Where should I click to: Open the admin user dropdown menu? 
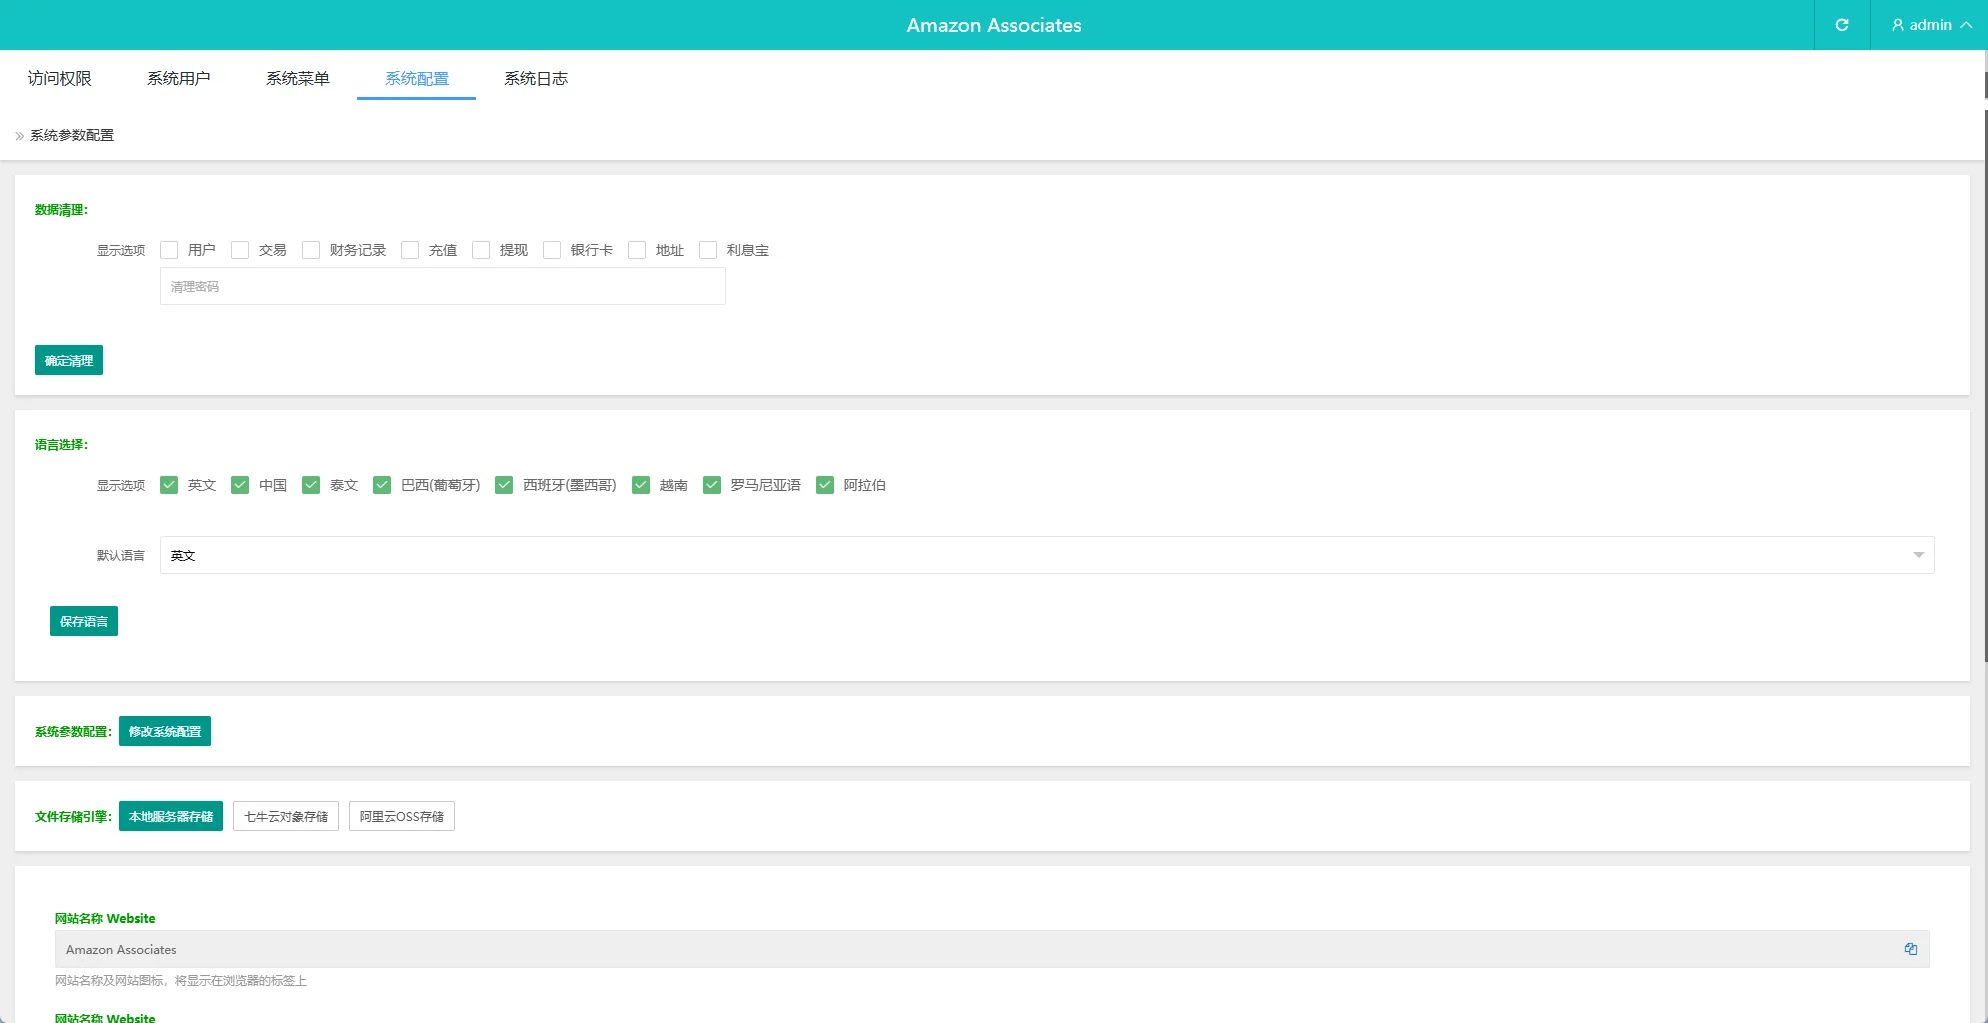click(1930, 25)
